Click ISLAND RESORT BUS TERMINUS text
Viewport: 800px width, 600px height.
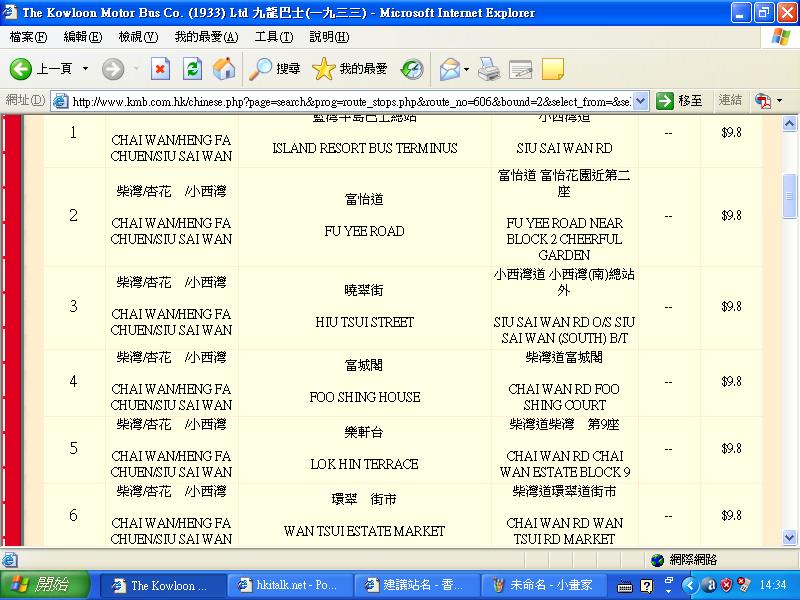(x=365, y=148)
